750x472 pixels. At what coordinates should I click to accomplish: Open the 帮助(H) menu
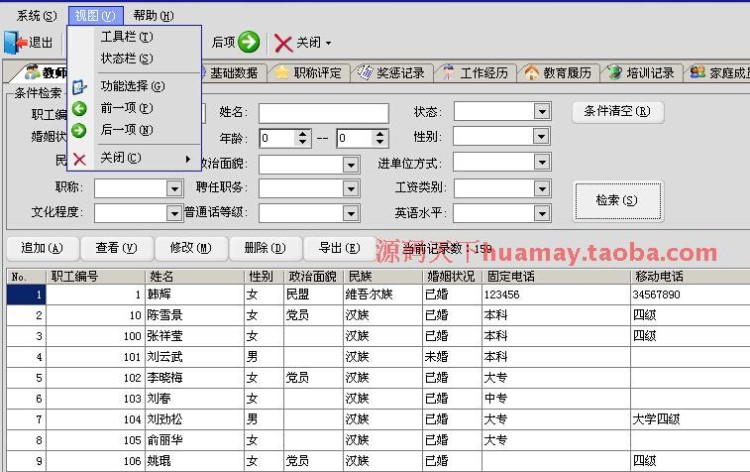coord(153,16)
